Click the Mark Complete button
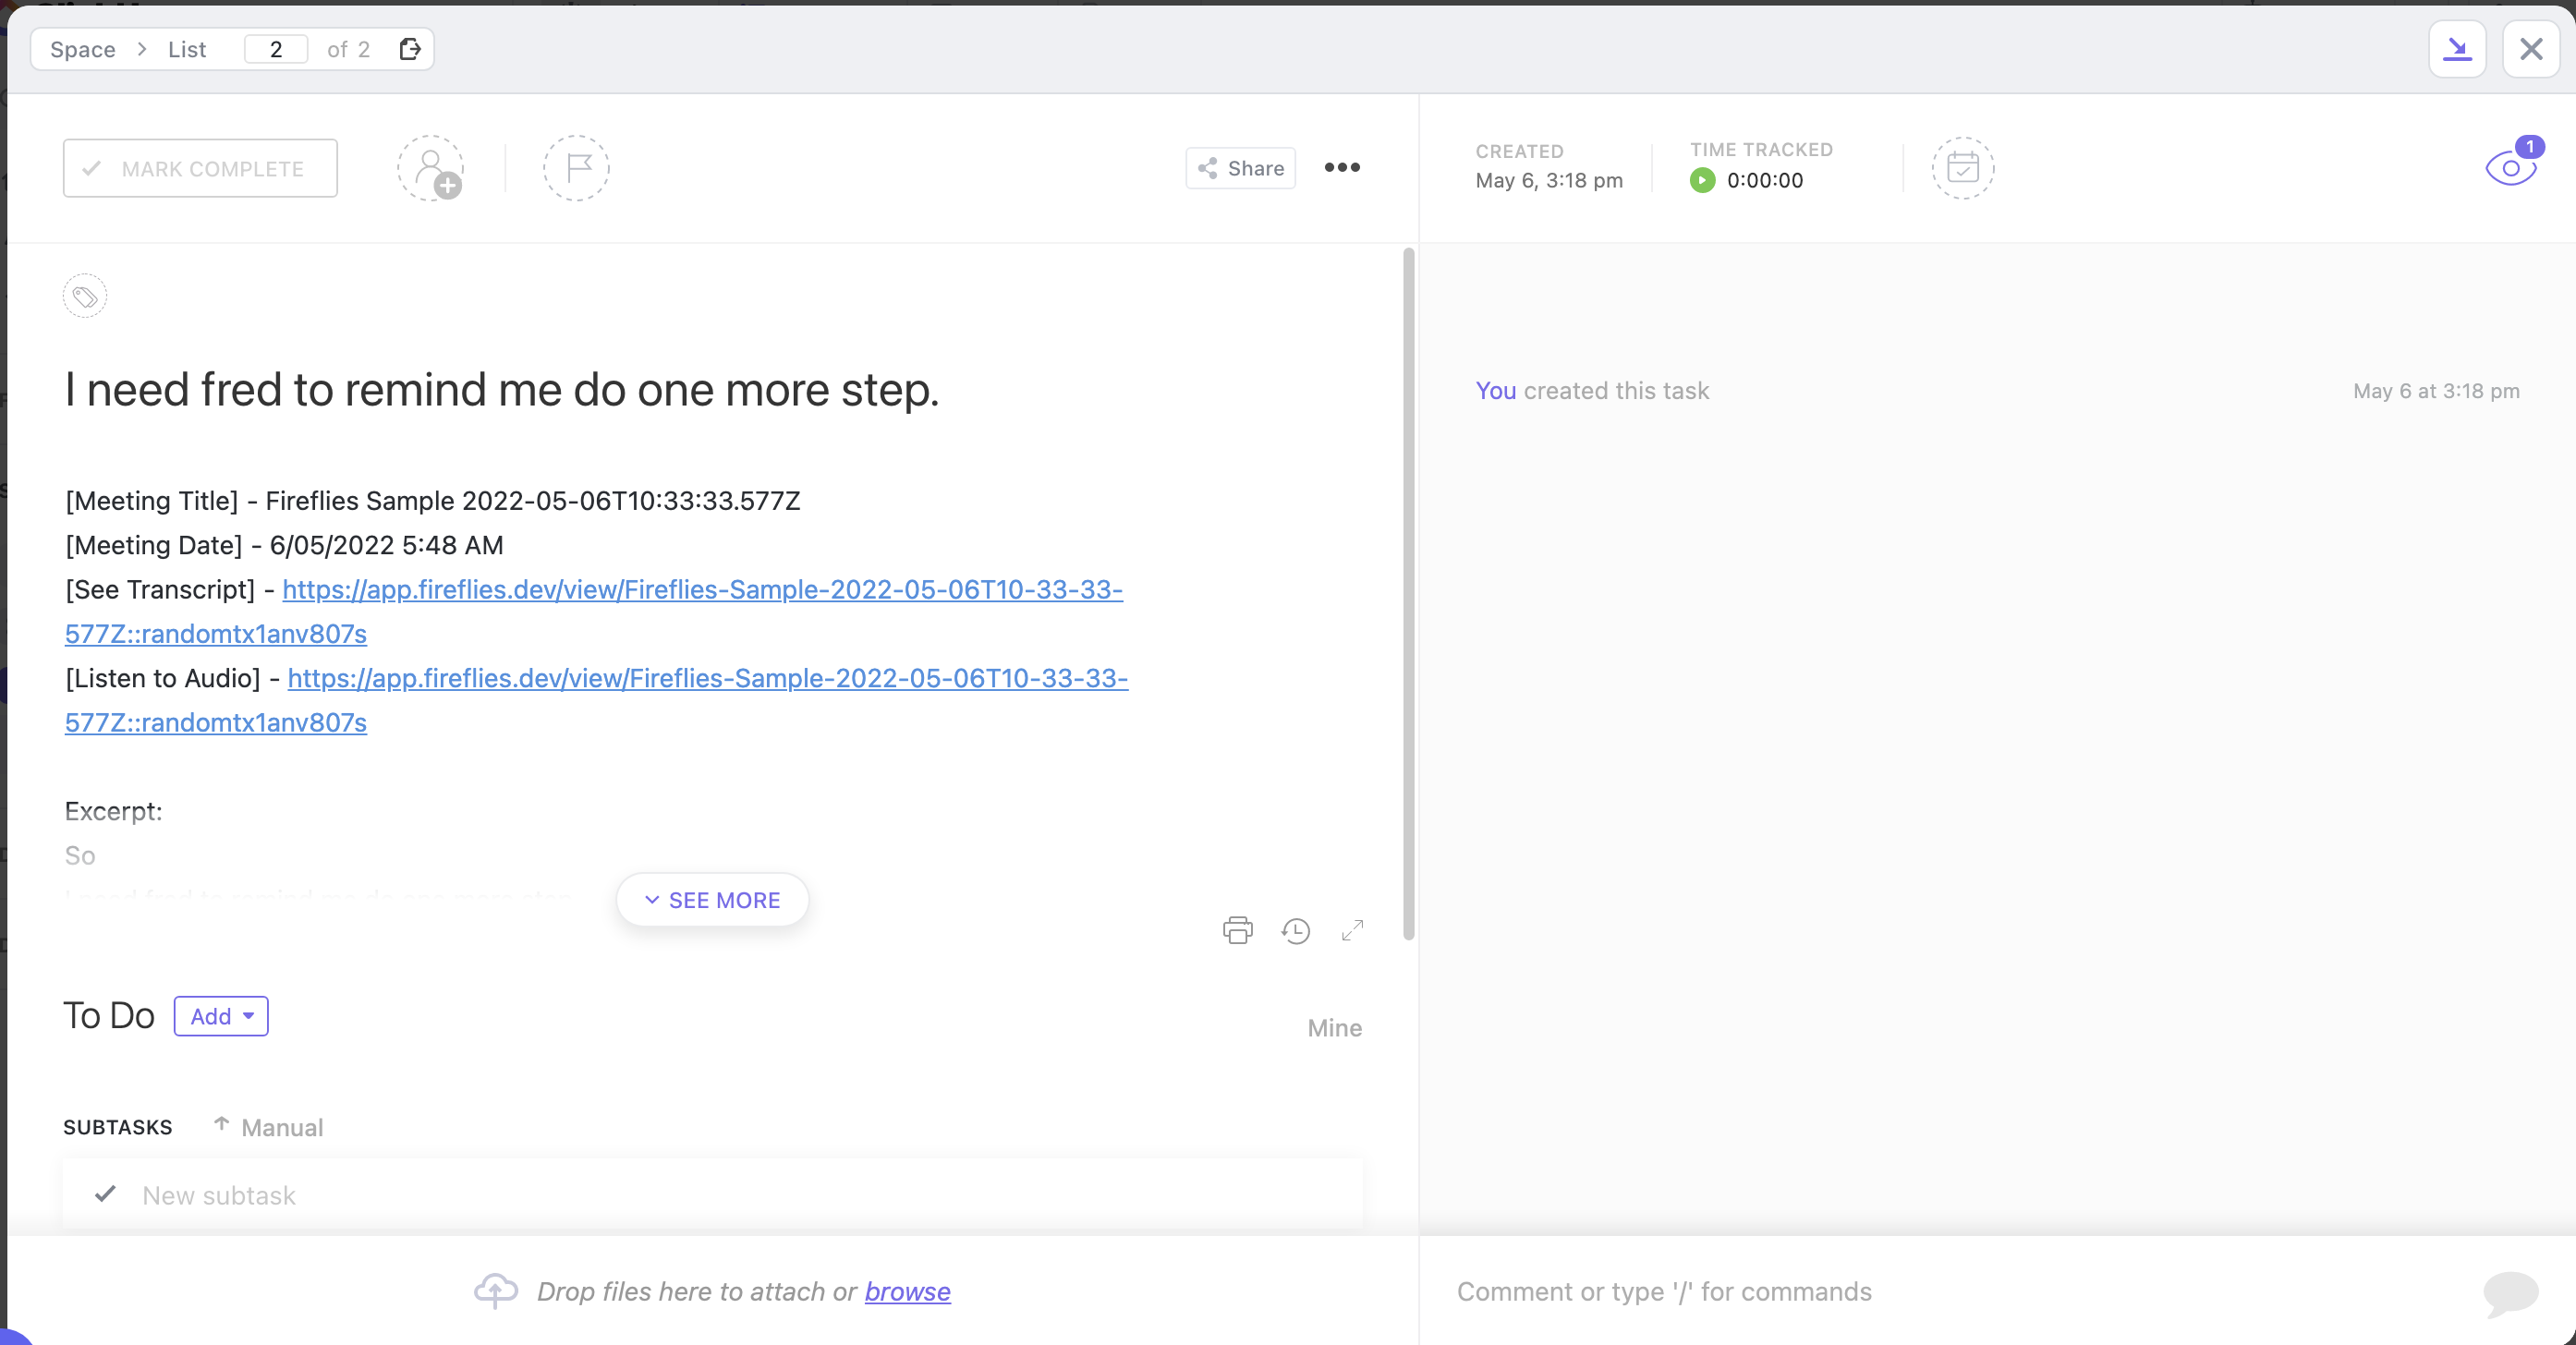 pos(200,168)
